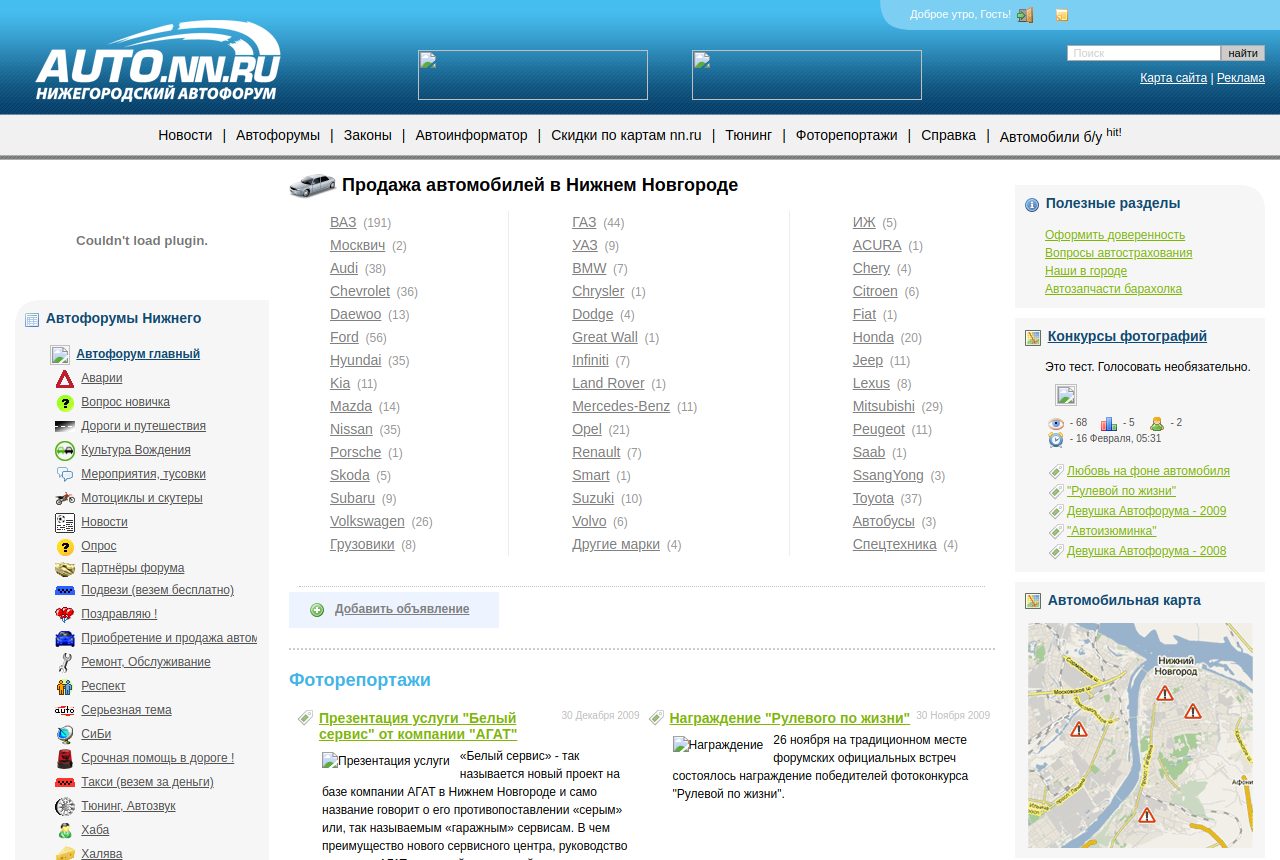Open the Автомобили б/у menu item
The image size is (1280, 860).
tap(1051, 137)
